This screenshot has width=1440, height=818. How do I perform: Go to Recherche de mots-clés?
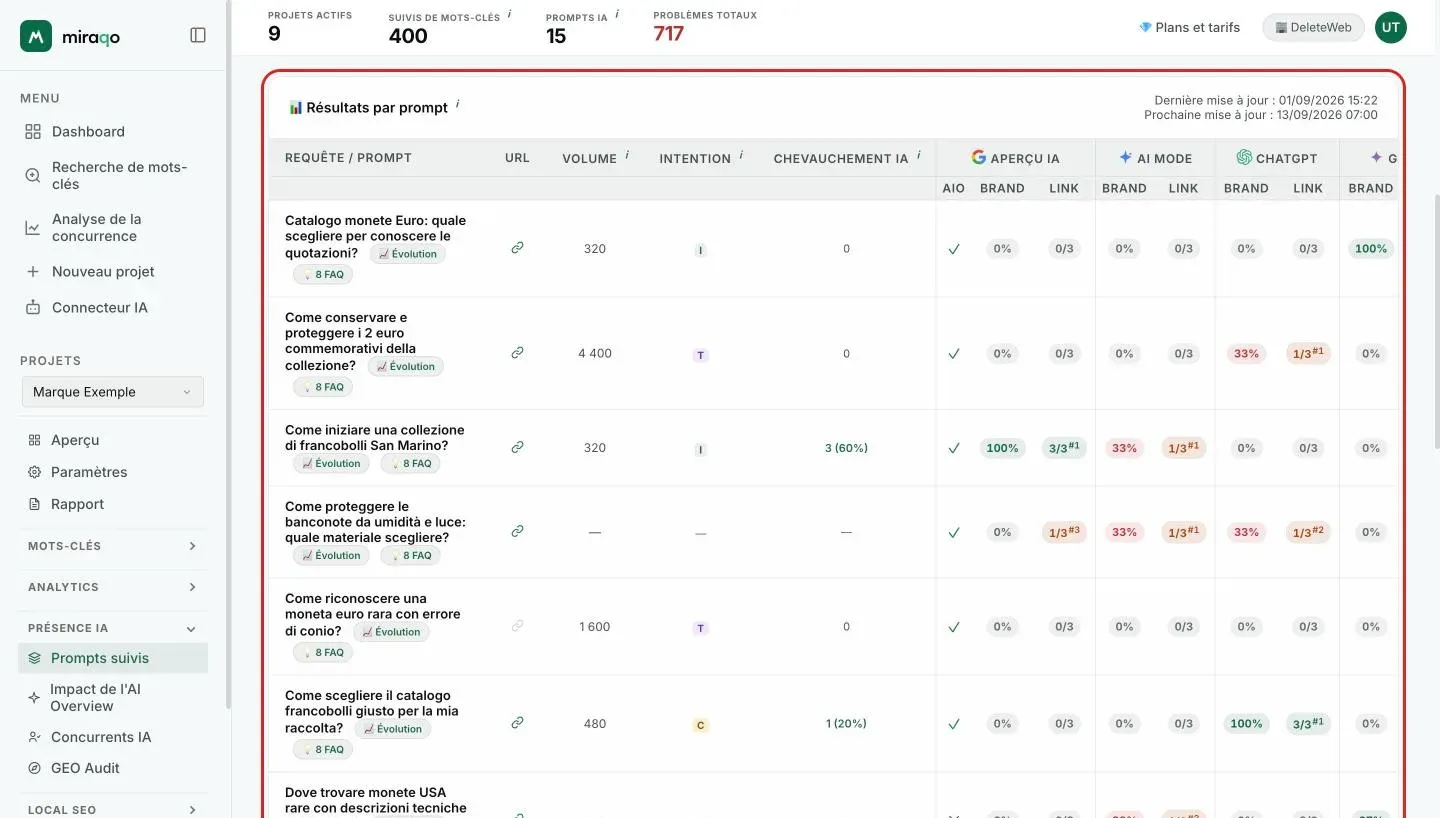click(113, 175)
